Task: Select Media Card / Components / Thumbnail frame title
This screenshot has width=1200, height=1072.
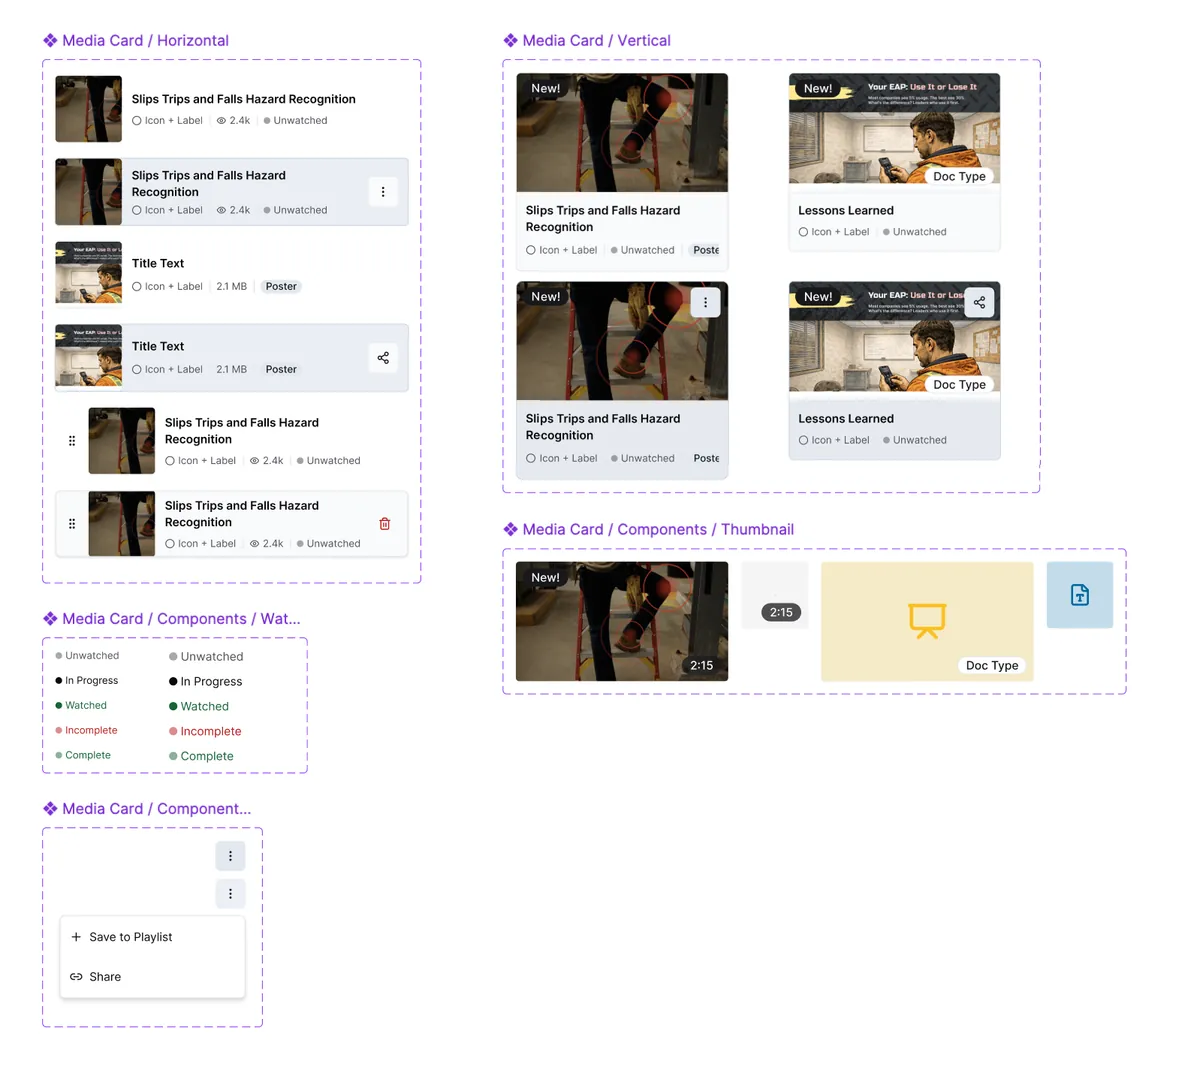Action: click(658, 530)
